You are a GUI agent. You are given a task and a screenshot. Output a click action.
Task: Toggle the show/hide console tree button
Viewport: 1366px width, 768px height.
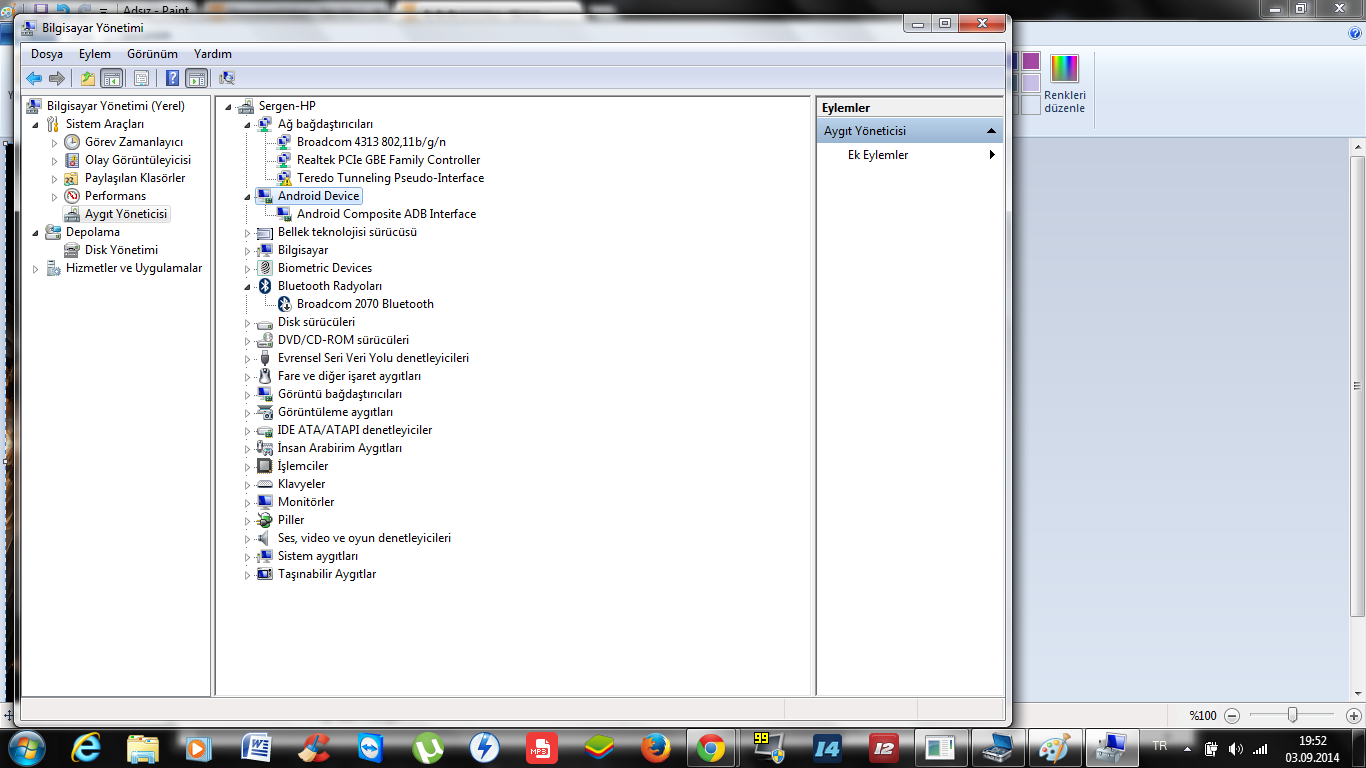click(x=112, y=78)
